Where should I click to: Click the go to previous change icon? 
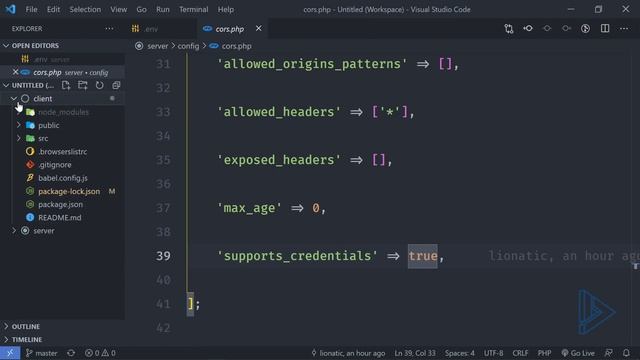point(528,29)
